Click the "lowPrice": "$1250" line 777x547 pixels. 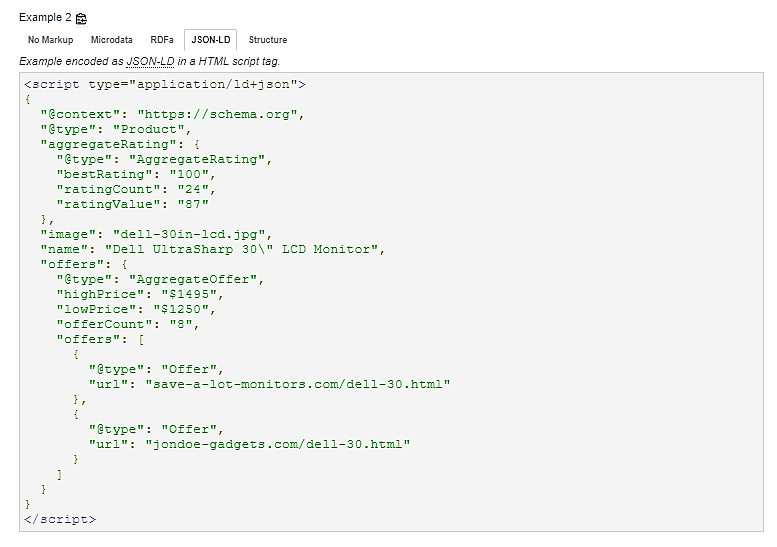click(136, 309)
